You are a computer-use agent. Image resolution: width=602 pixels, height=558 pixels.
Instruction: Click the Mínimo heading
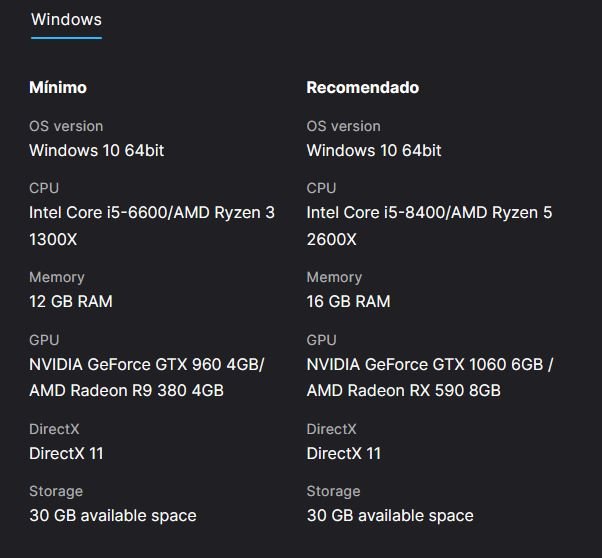58,88
